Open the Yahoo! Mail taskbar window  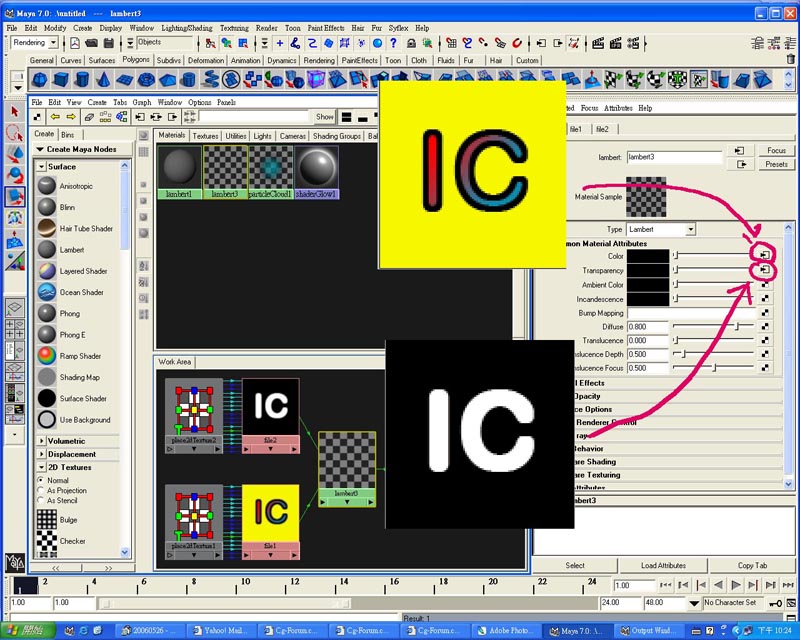pos(220,631)
